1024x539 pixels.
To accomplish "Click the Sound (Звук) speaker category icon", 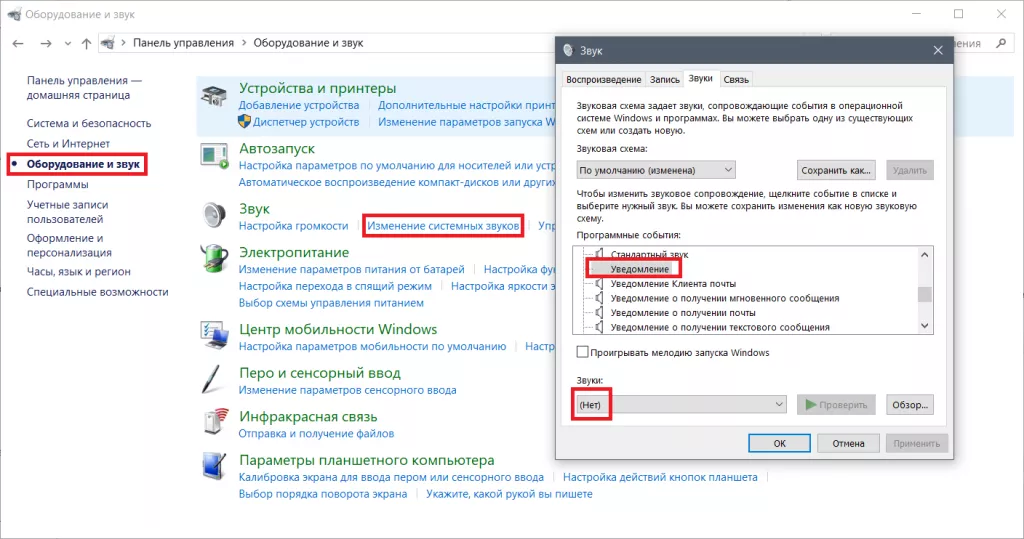I will pyautogui.click(x=214, y=215).
